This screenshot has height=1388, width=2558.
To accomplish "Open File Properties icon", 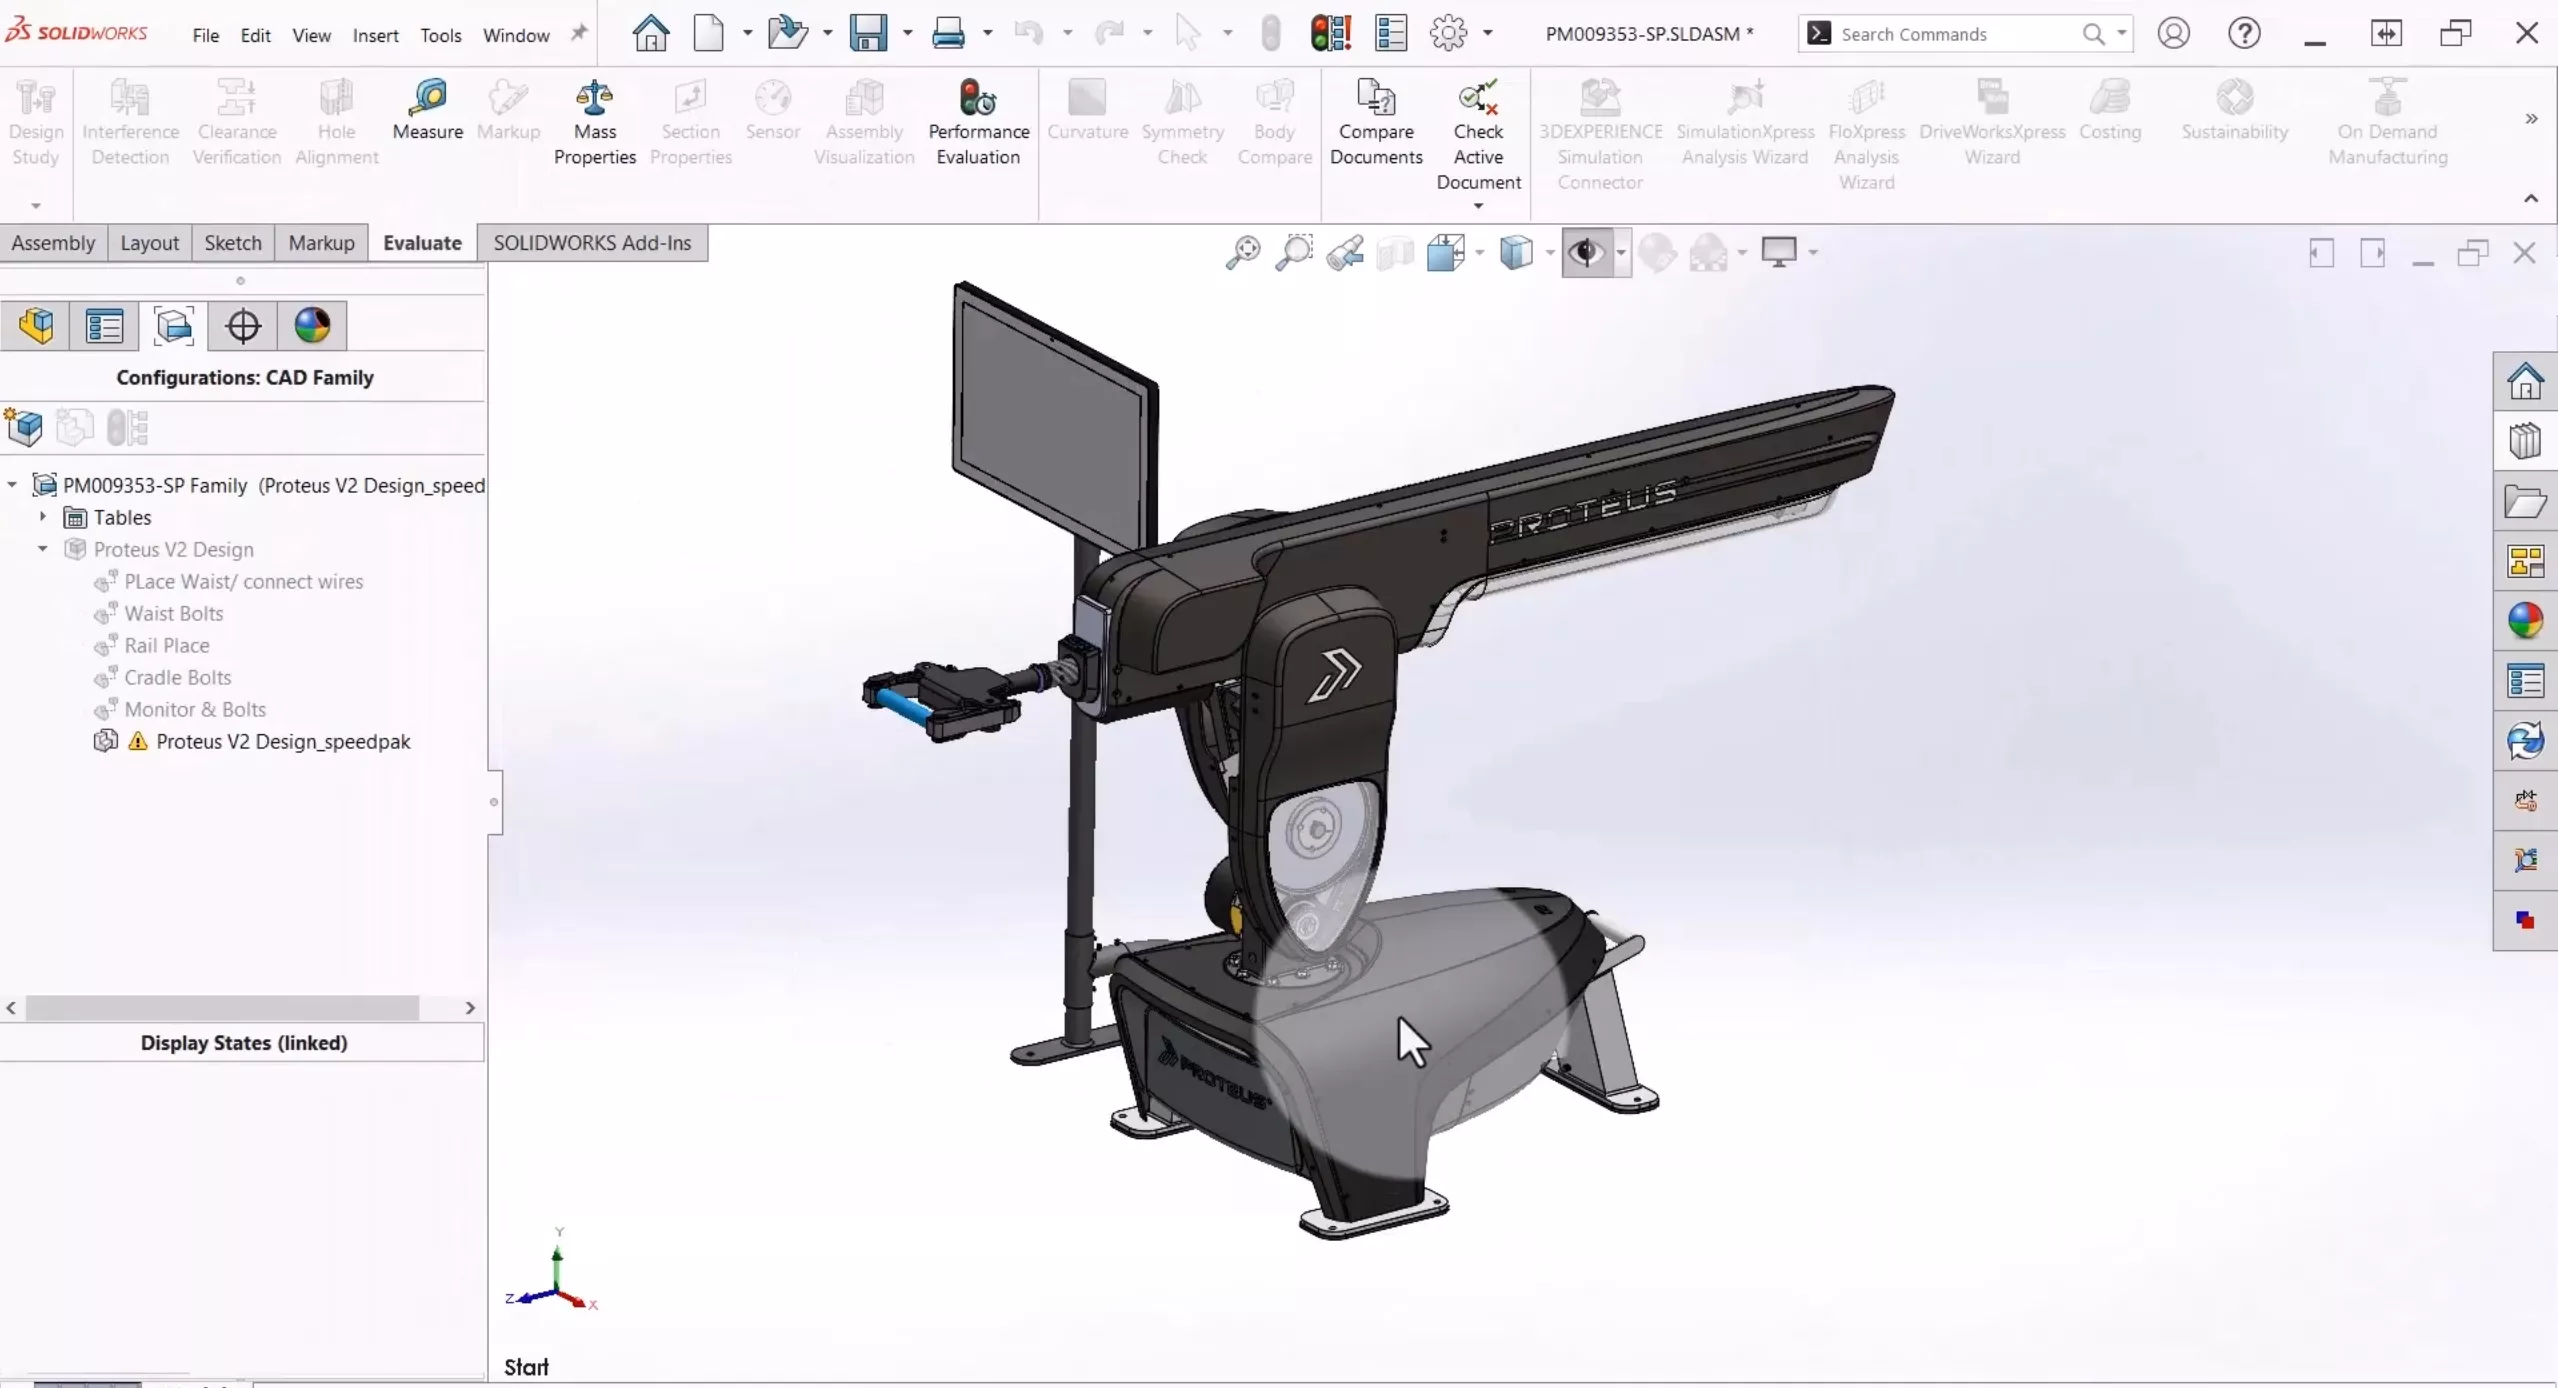I will point(1391,33).
